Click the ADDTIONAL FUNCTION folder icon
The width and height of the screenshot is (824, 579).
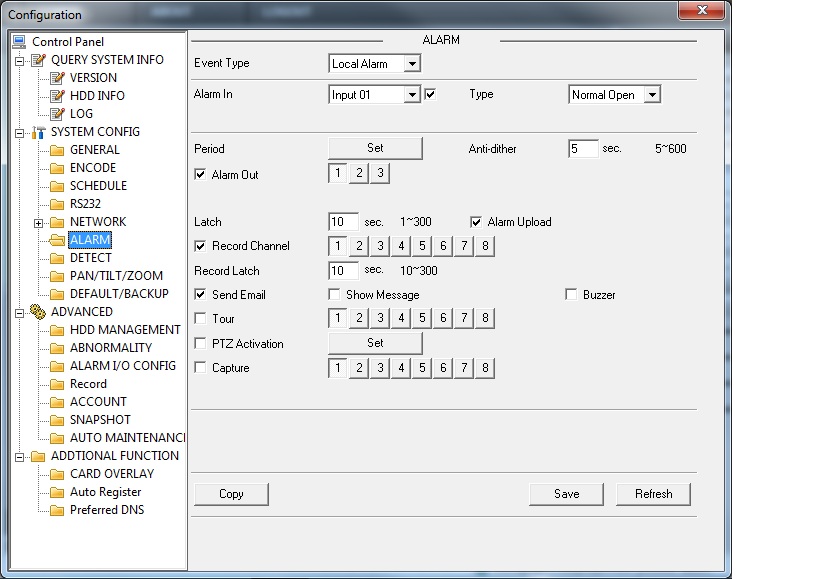click(38, 456)
